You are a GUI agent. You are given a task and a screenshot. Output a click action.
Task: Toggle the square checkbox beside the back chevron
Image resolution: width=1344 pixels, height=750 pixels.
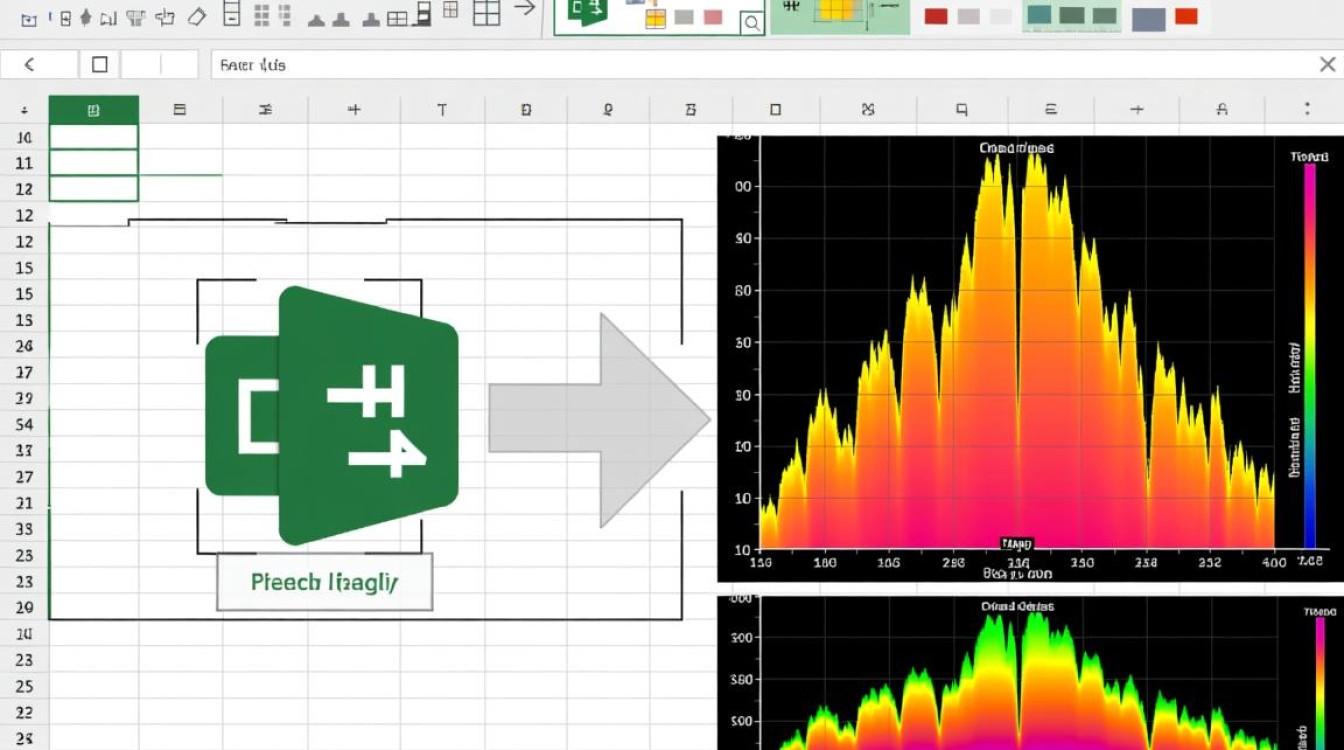[x=99, y=65]
